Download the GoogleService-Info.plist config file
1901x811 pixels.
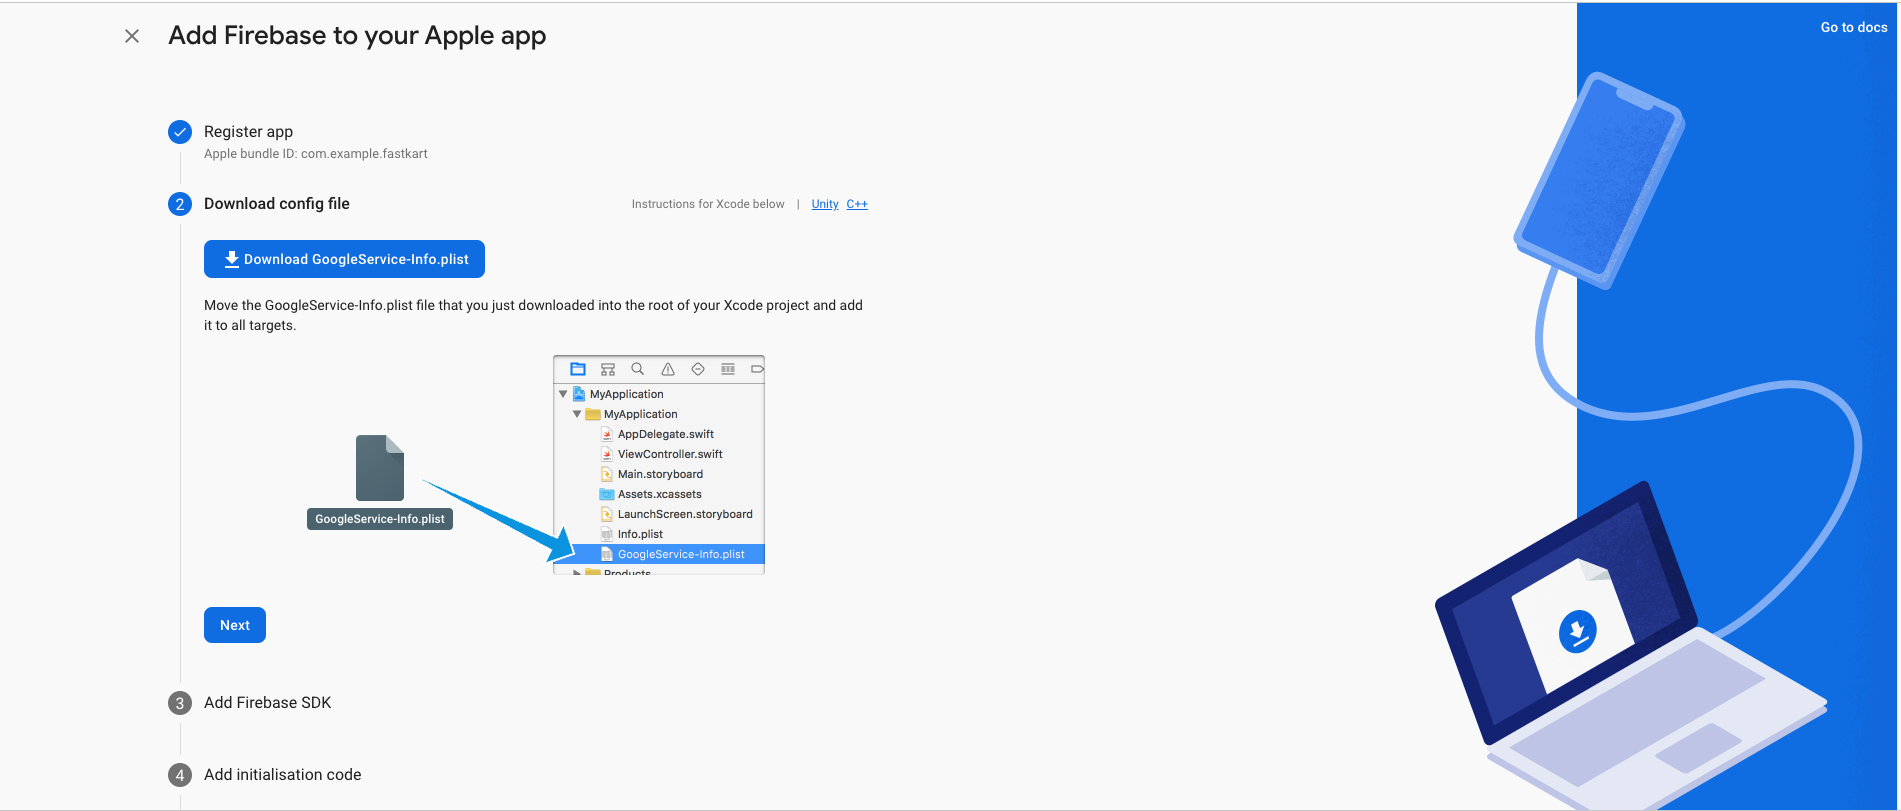point(344,259)
